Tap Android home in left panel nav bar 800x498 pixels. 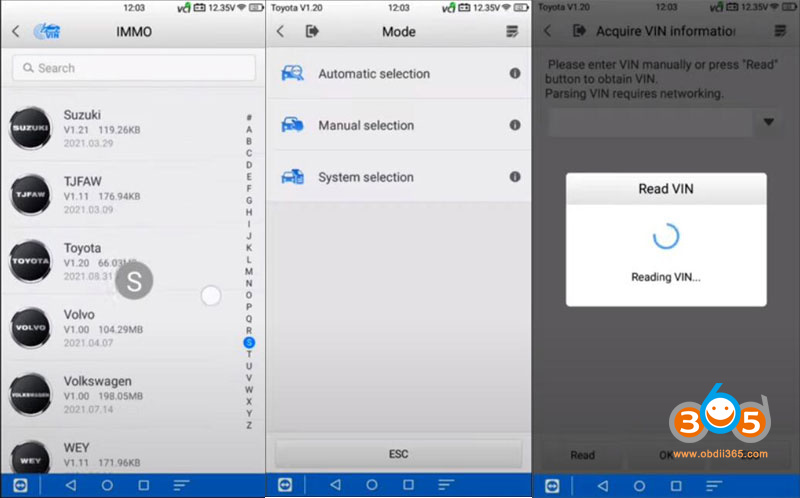pyautogui.click(x=107, y=485)
